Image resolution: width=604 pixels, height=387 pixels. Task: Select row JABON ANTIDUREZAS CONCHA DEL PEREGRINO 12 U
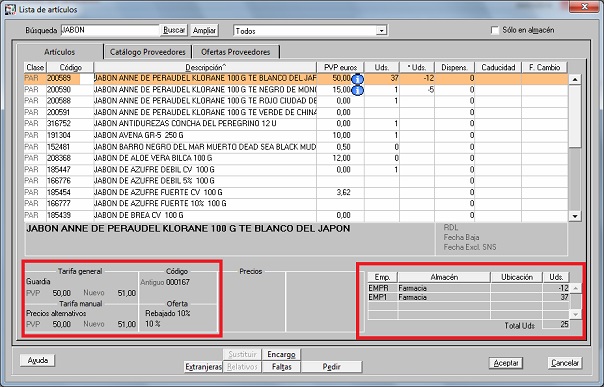[296, 124]
